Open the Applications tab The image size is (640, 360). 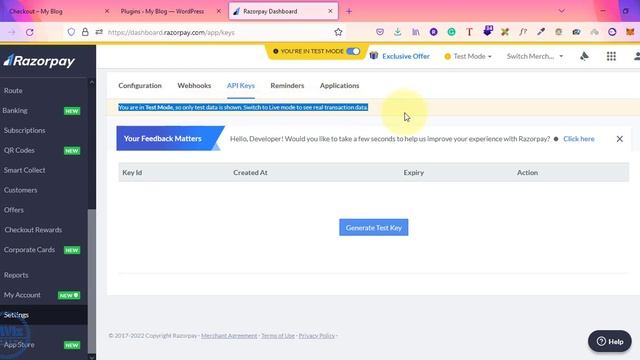[x=340, y=85]
